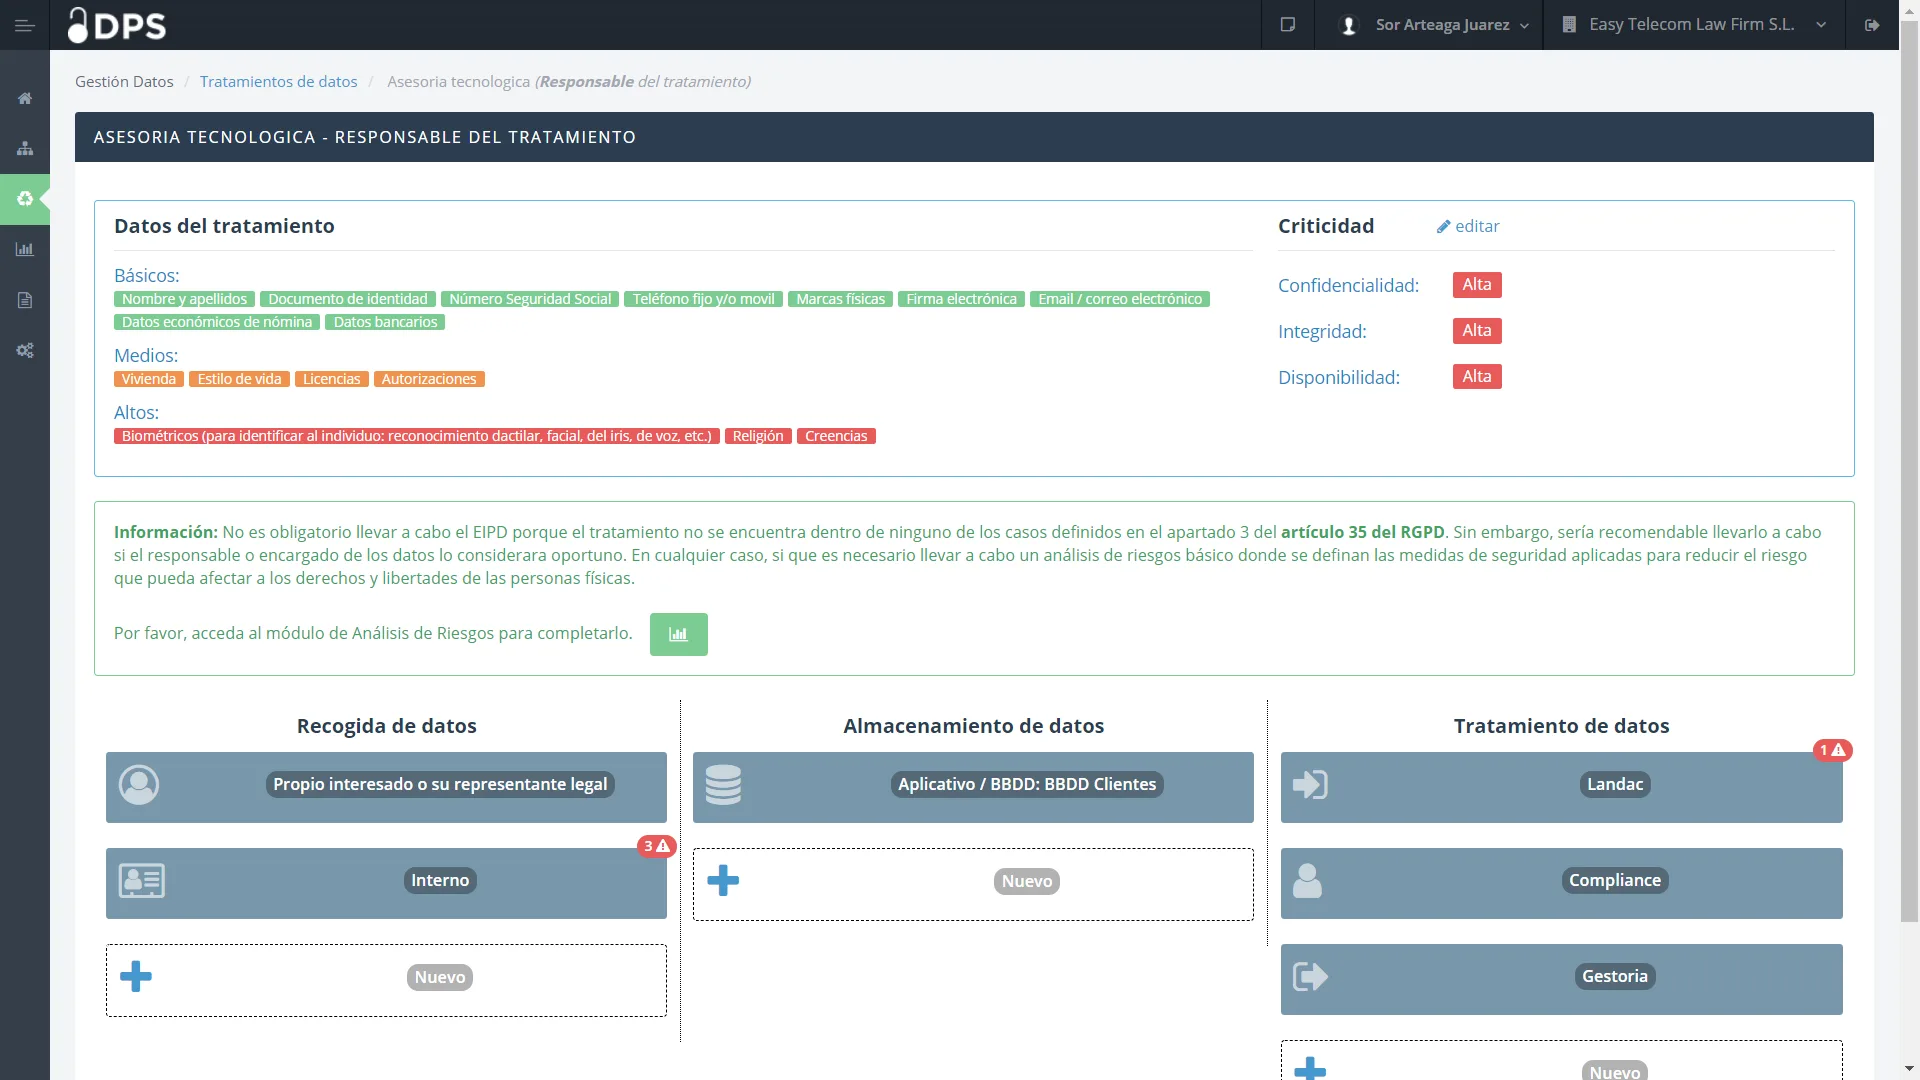1920x1080 pixels.
Task: Click the Email / correo electrónico tag
Action: pyautogui.click(x=1120, y=299)
